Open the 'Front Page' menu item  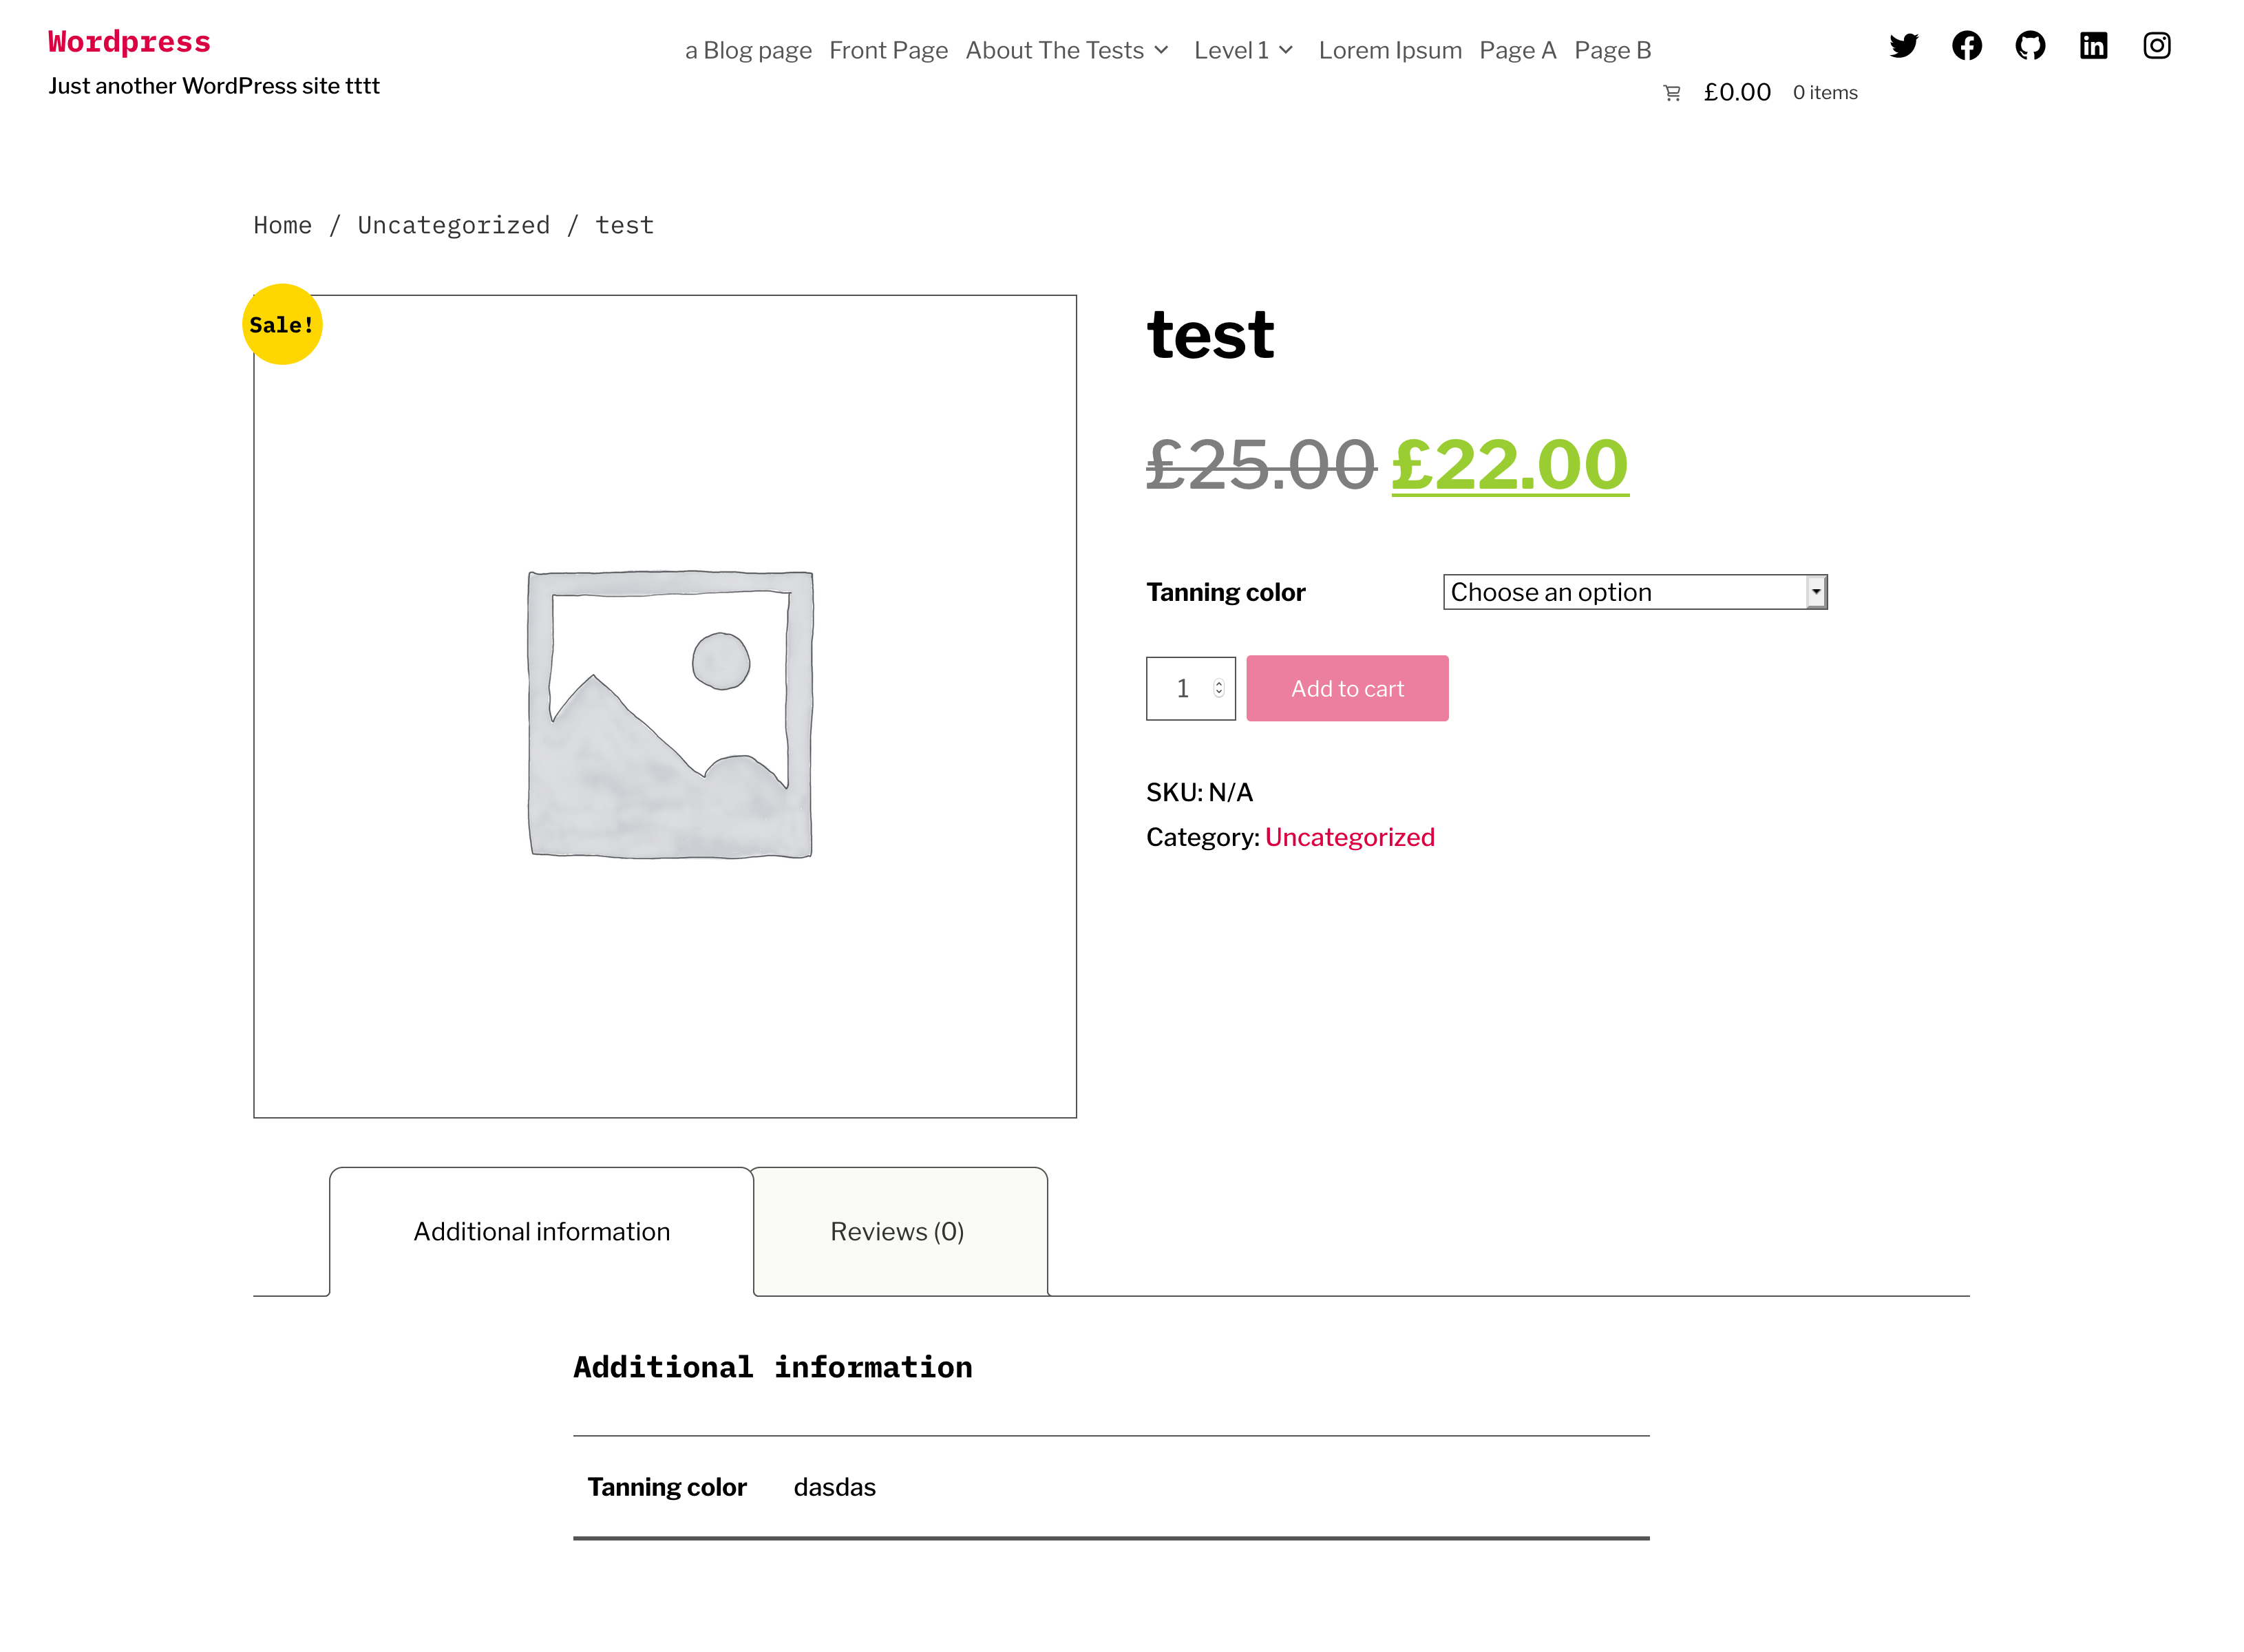[888, 49]
